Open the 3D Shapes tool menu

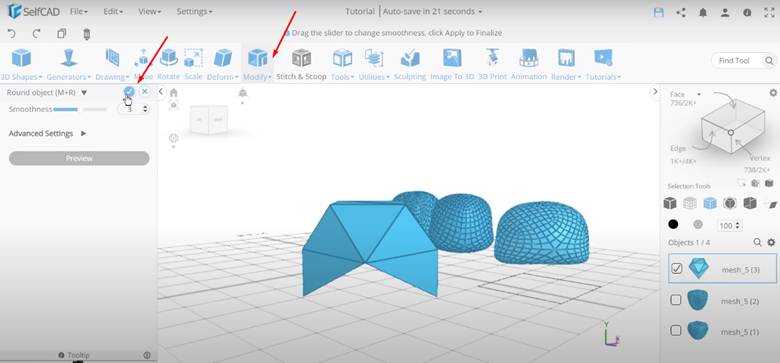21,65
